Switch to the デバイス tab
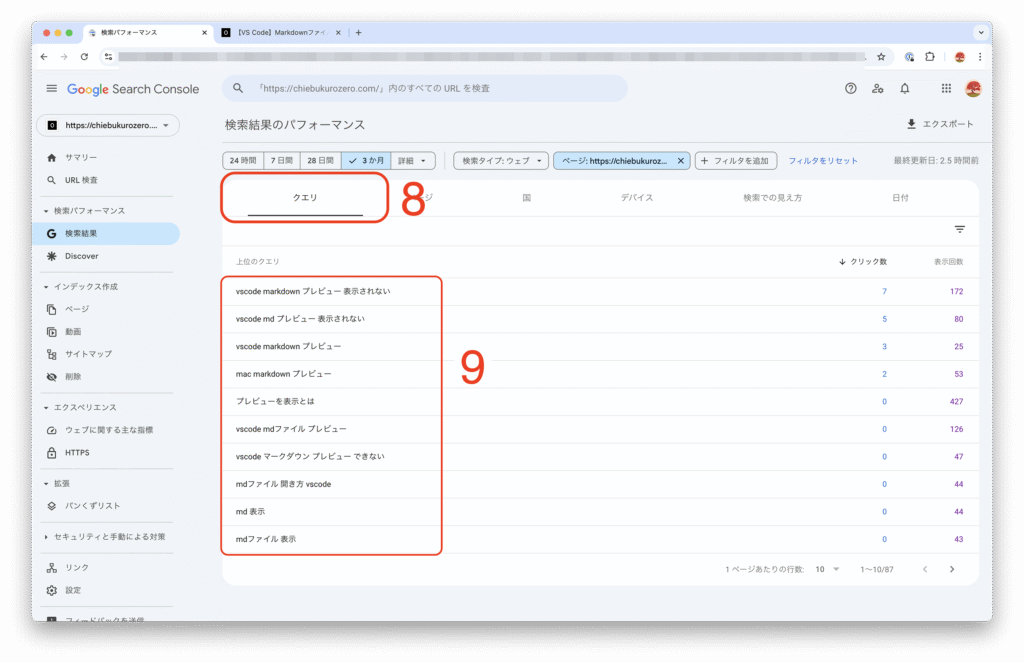This screenshot has height=663, width=1024. [637, 198]
